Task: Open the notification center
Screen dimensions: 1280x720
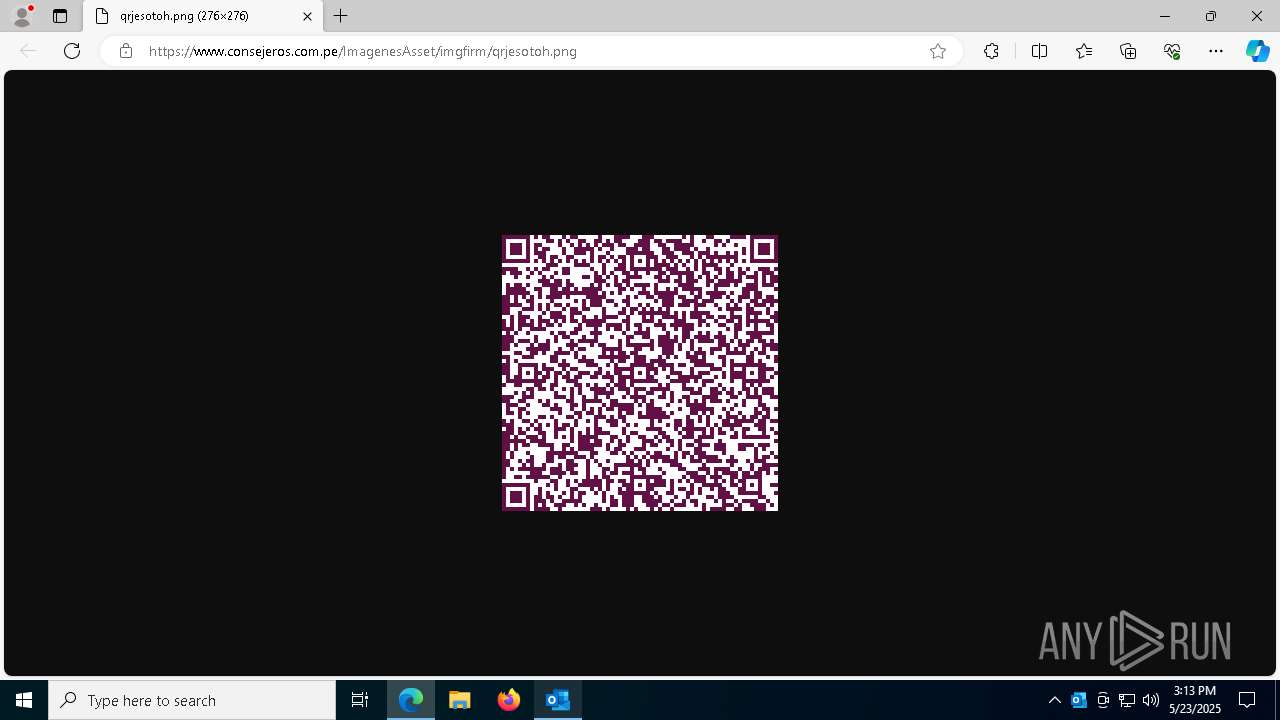Action: pos(1247,700)
